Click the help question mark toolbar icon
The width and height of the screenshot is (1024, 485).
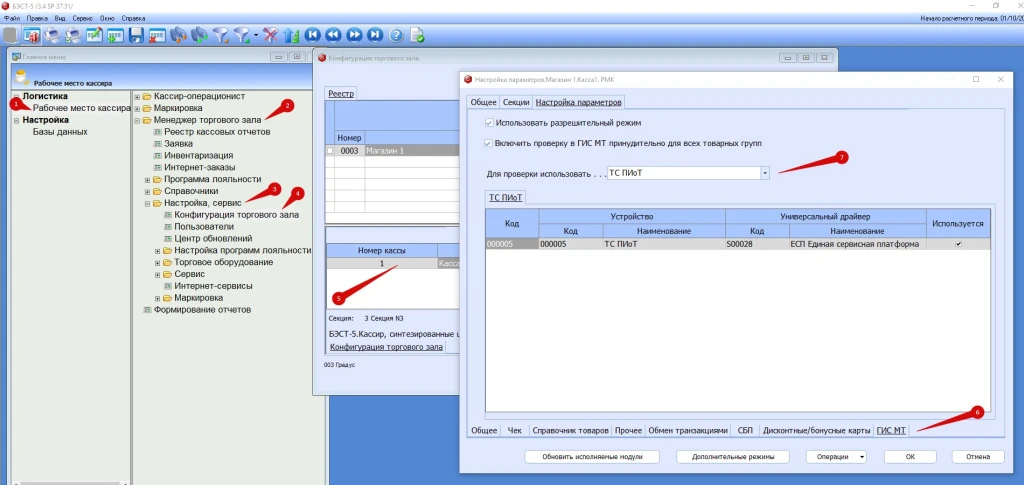click(x=396, y=35)
